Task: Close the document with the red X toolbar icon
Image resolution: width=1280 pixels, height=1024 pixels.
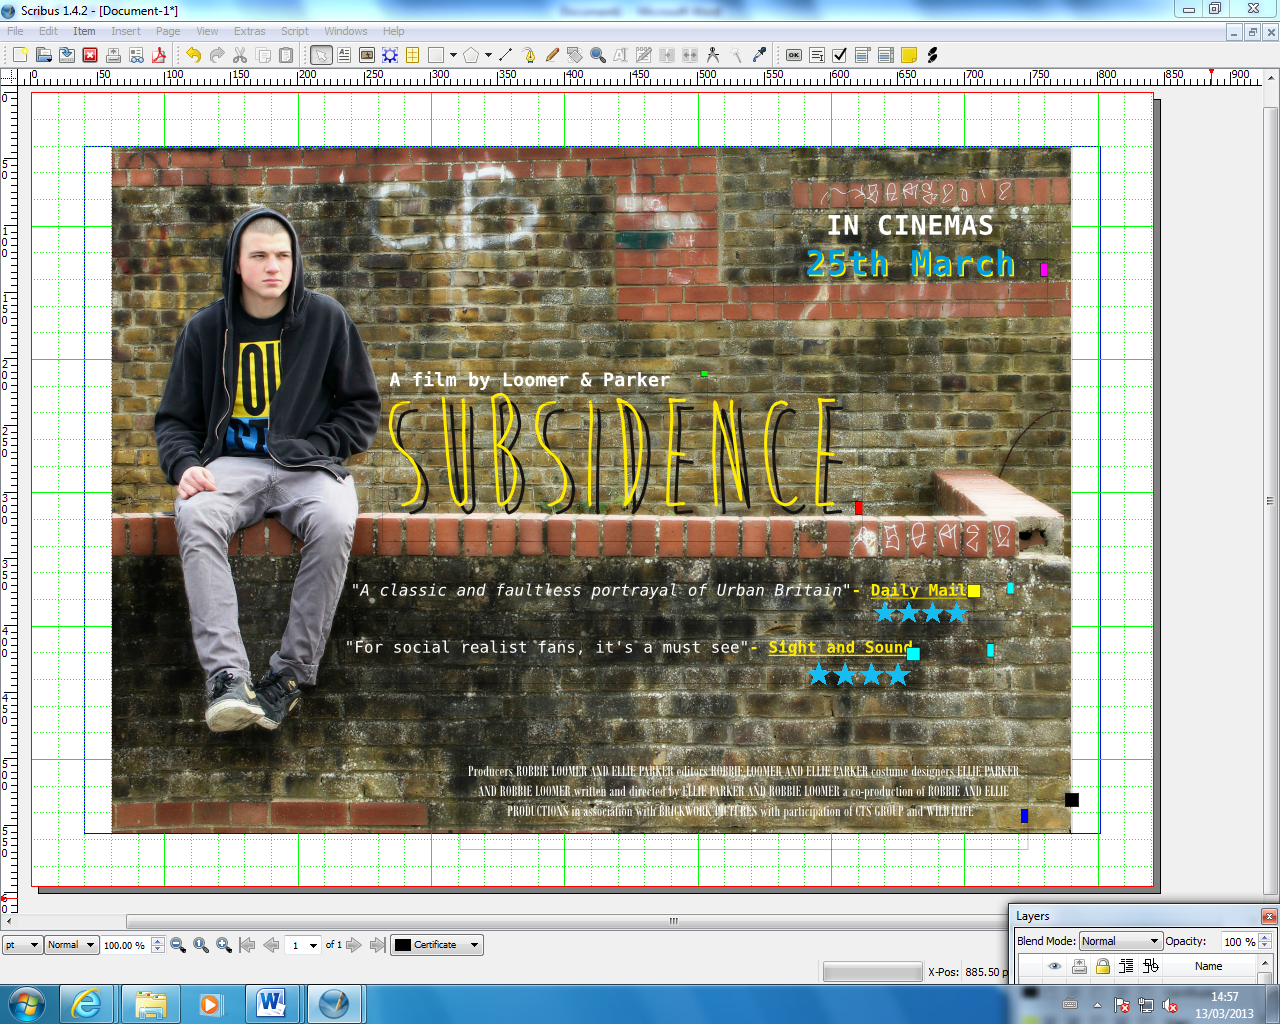Action: (90, 55)
